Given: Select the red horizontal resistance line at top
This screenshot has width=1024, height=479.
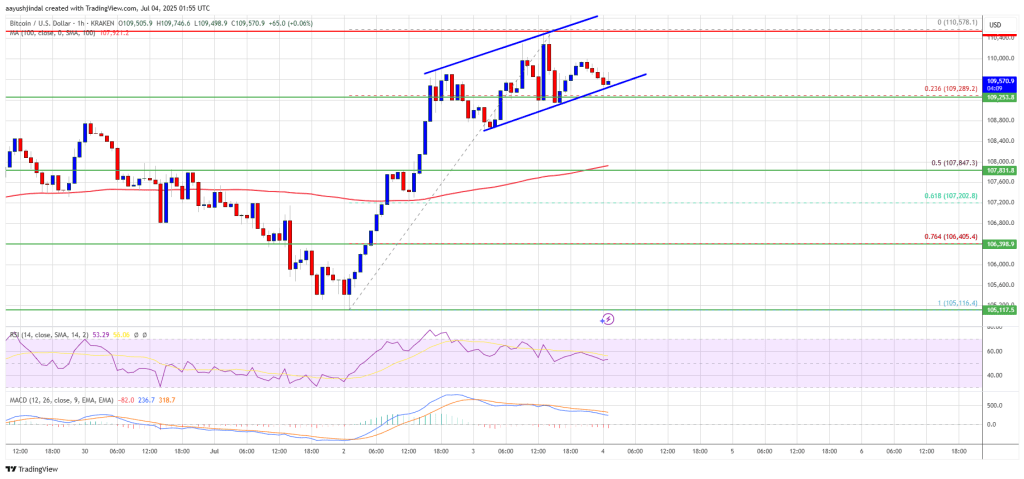Looking at the screenshot, I should (x=491, y=31).
